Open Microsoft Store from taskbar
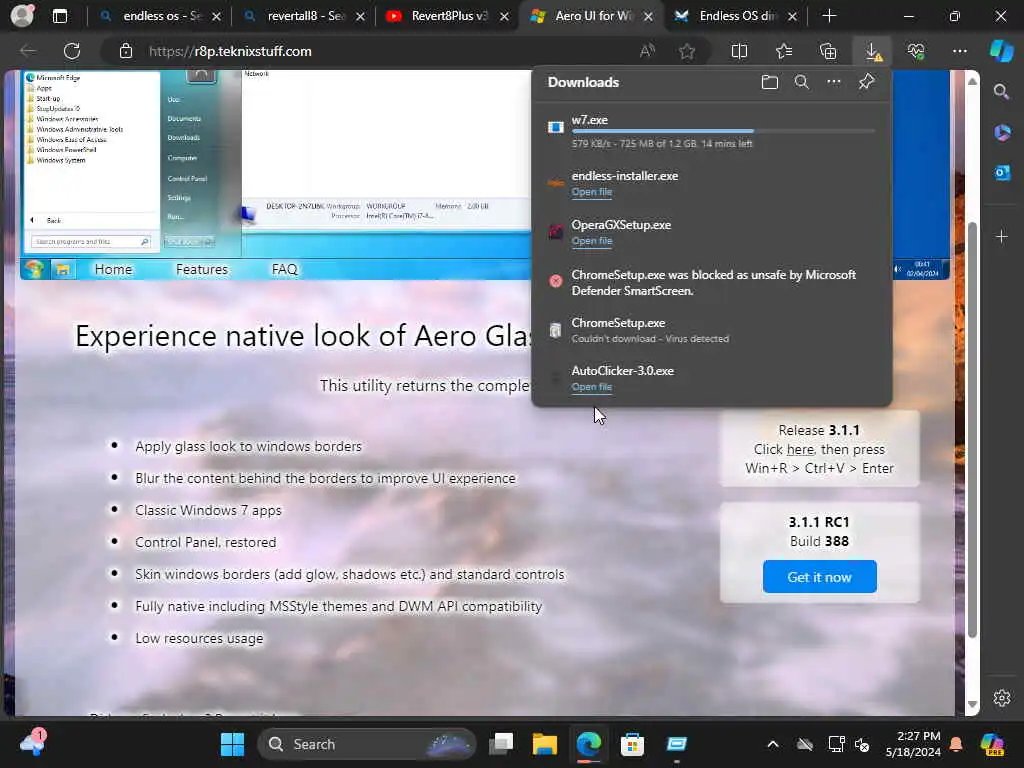This screenshot has width=1024, height=768. click(x=632, y=744)
